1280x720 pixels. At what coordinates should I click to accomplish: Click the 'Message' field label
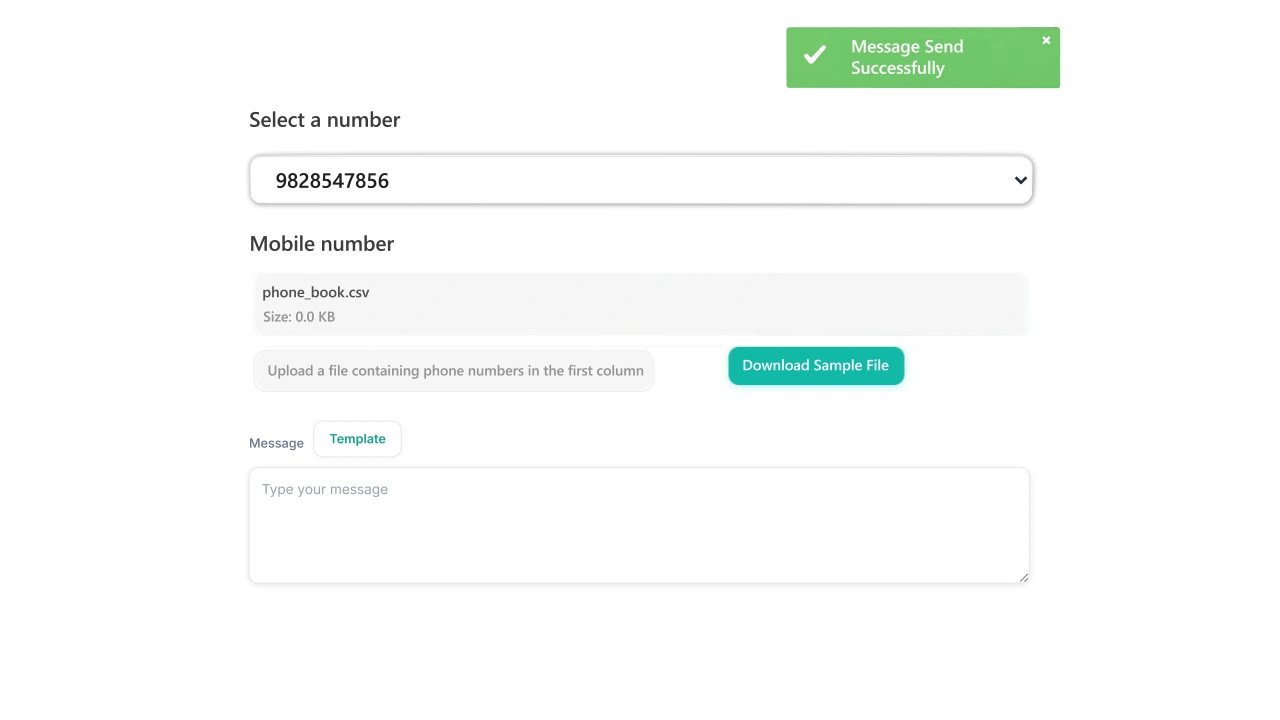pyautogui.click(x=276, y=443)
